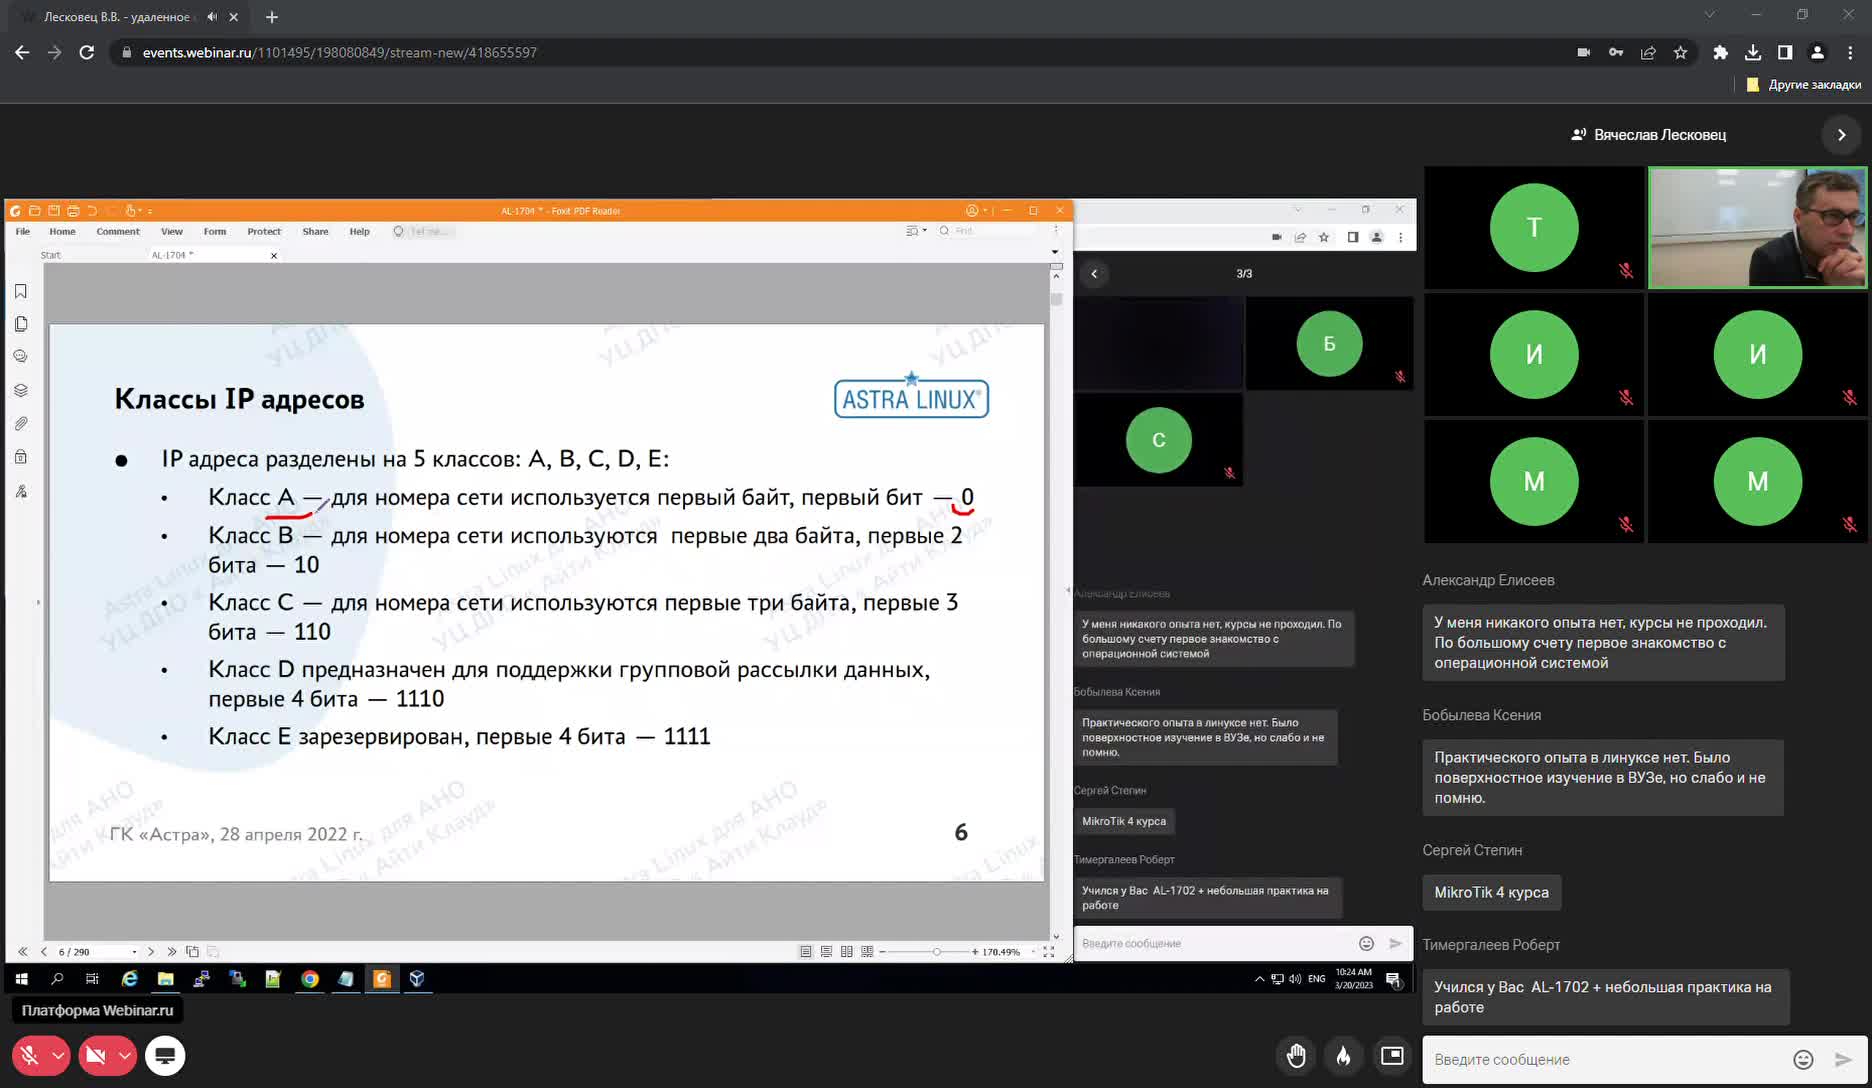1872x1088 pixels.
Task: Go to first page in Foxit
Action: pyautogui.click(x=23, y=952)
